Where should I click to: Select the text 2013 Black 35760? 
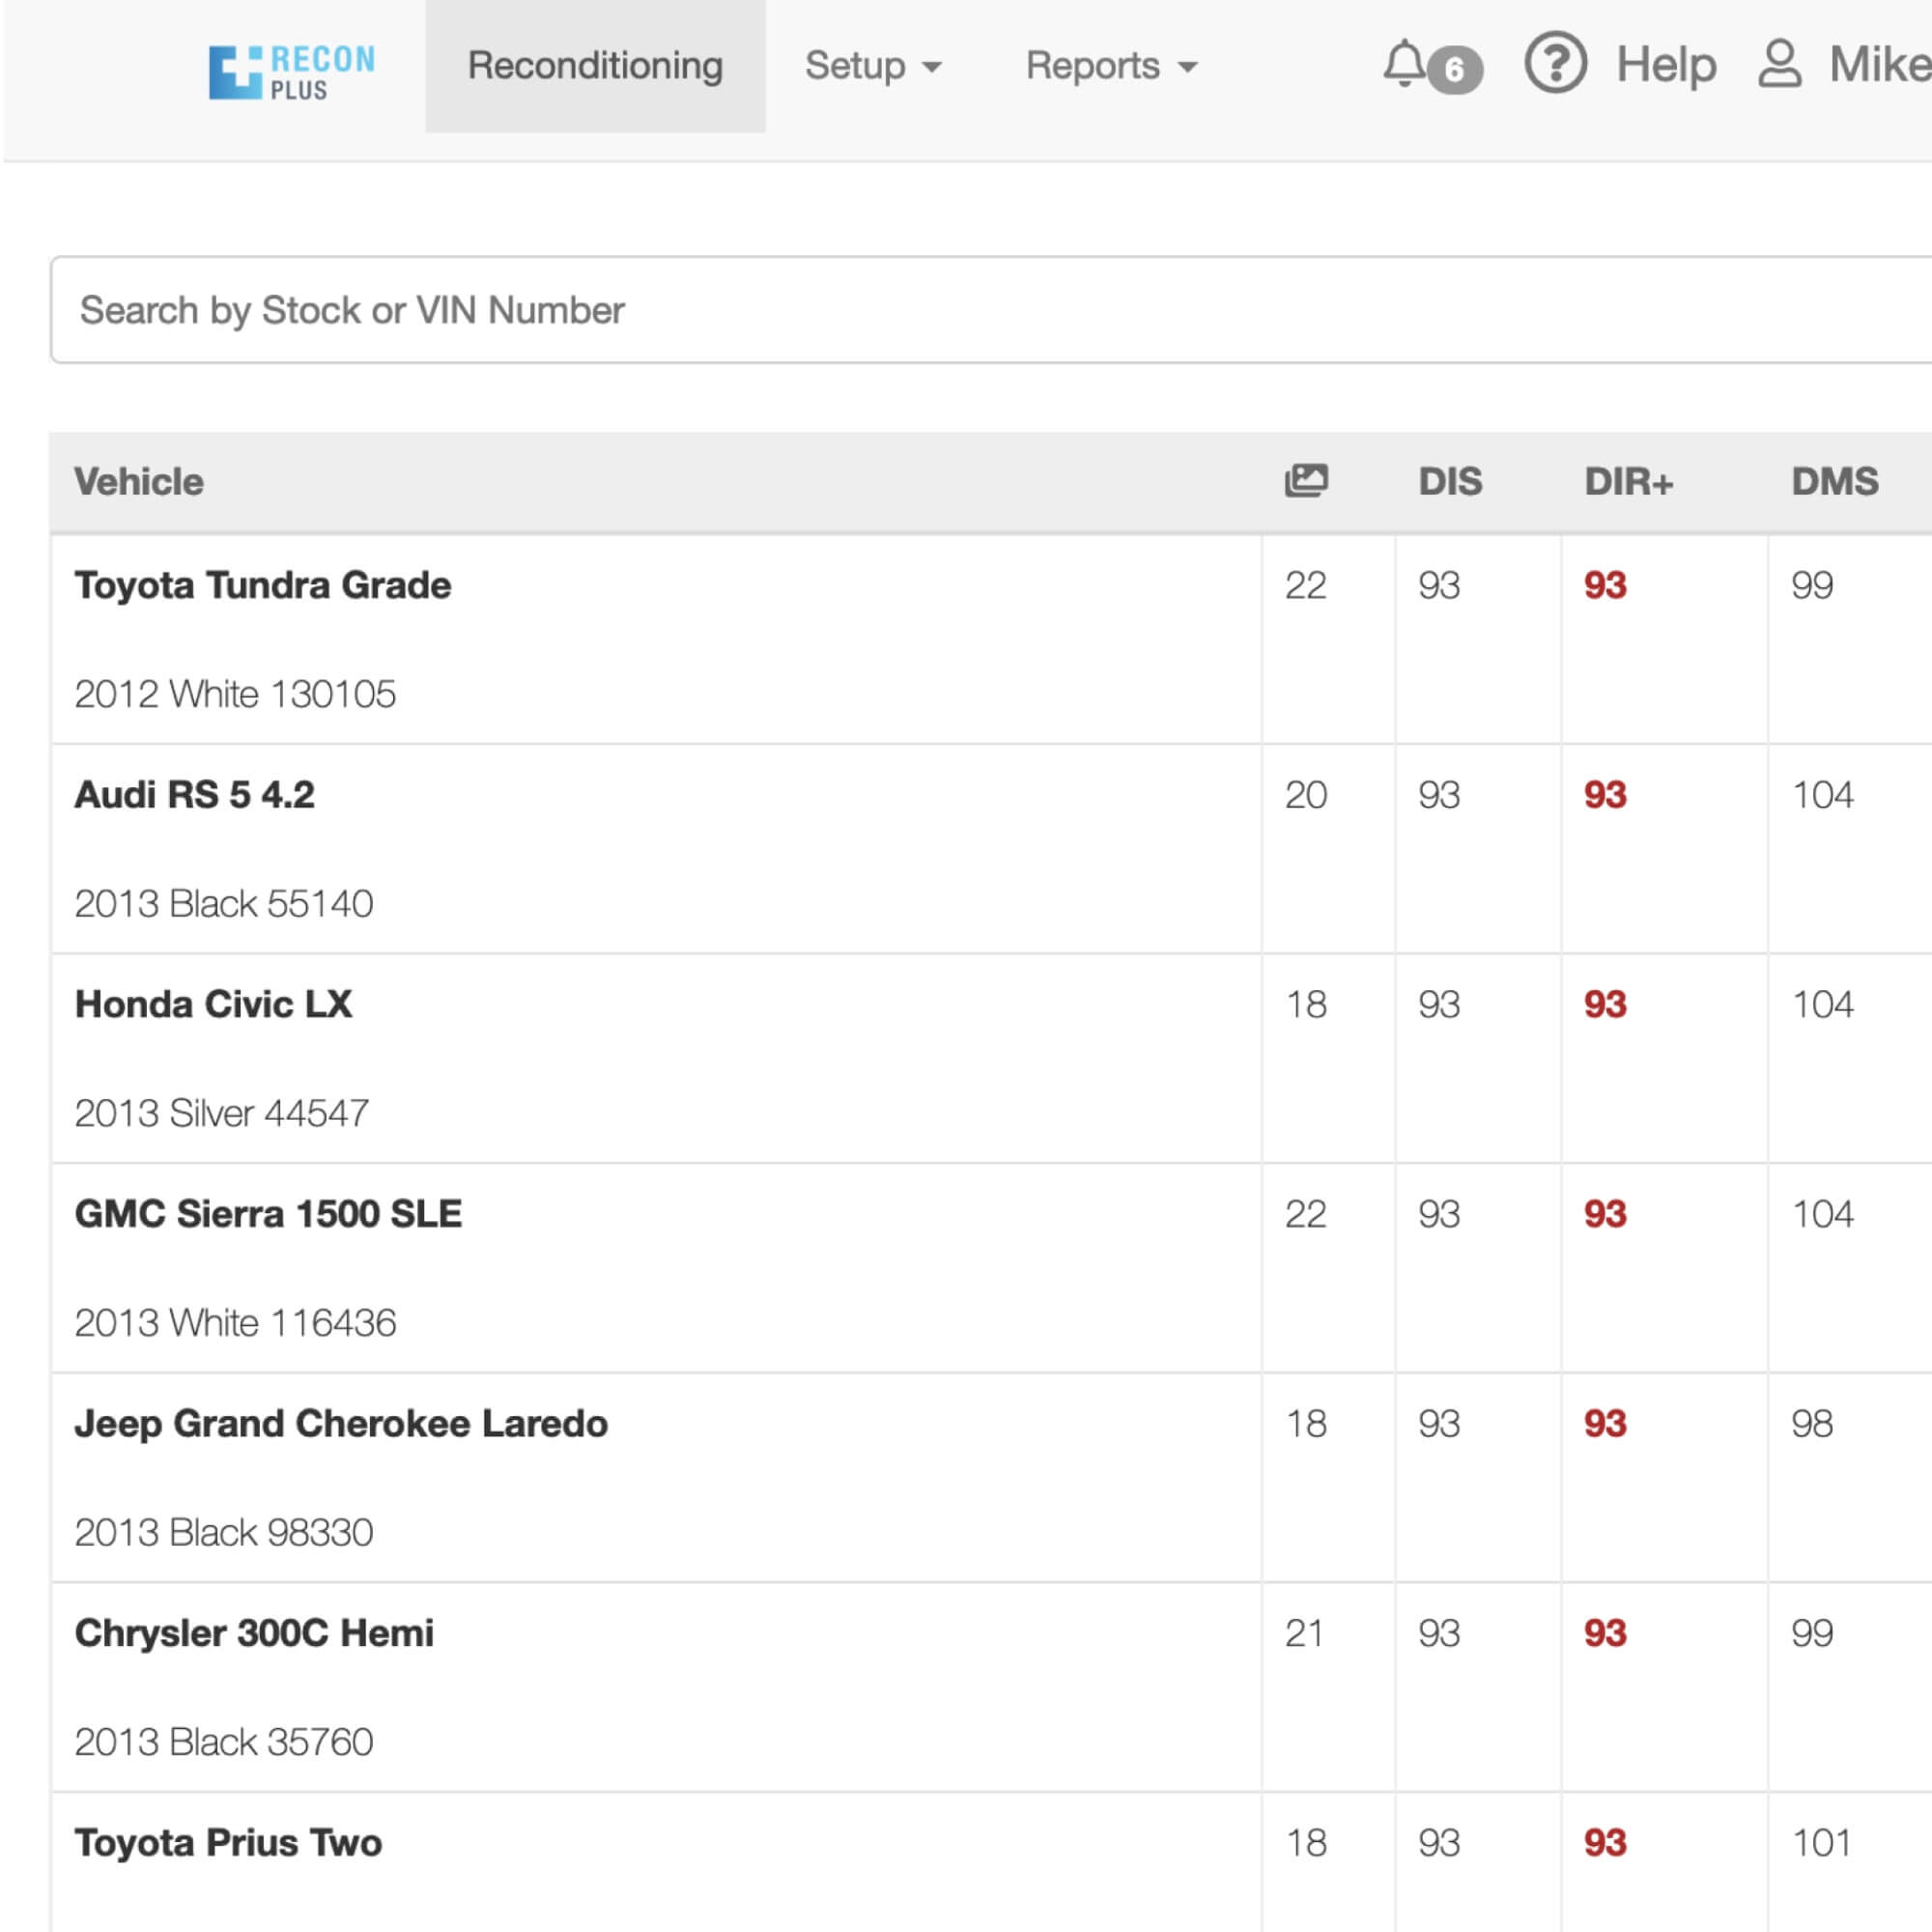coord(224,1742)
